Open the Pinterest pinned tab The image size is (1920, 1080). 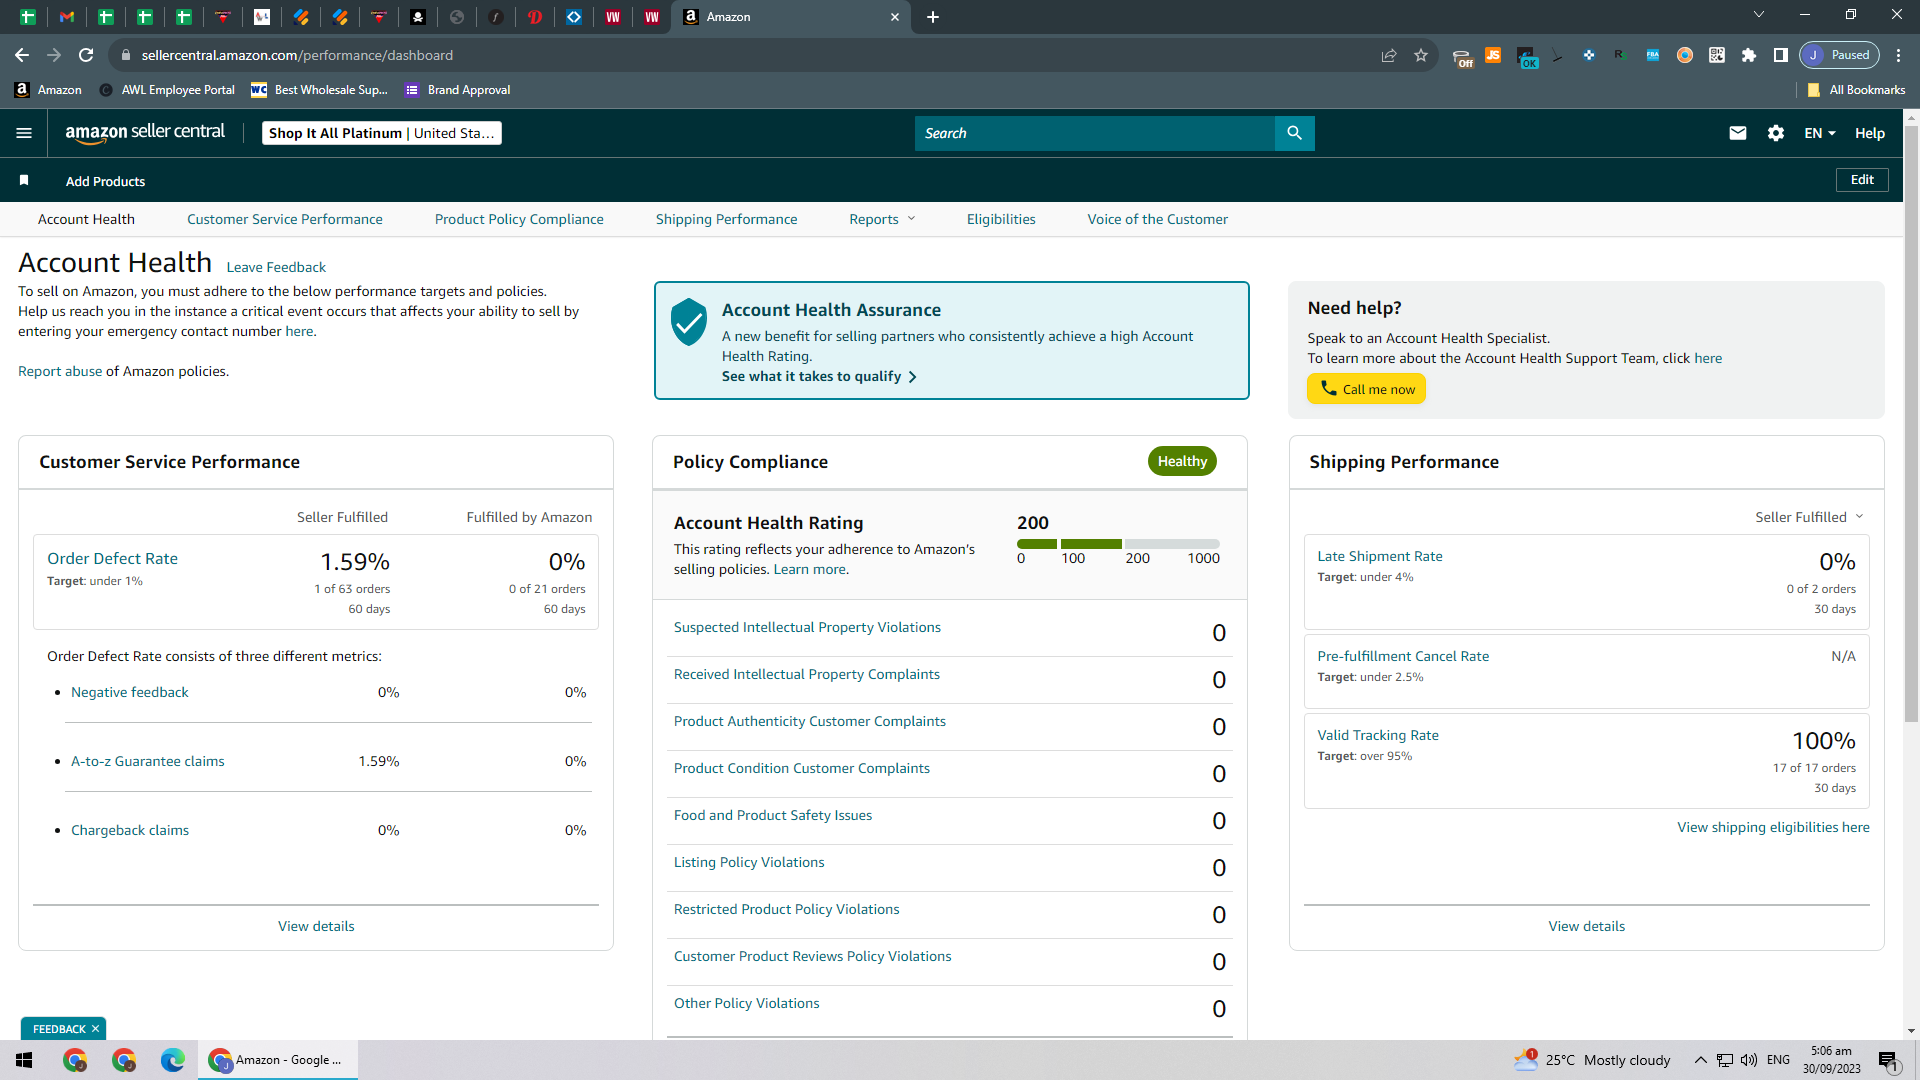[x=535, y=17]
